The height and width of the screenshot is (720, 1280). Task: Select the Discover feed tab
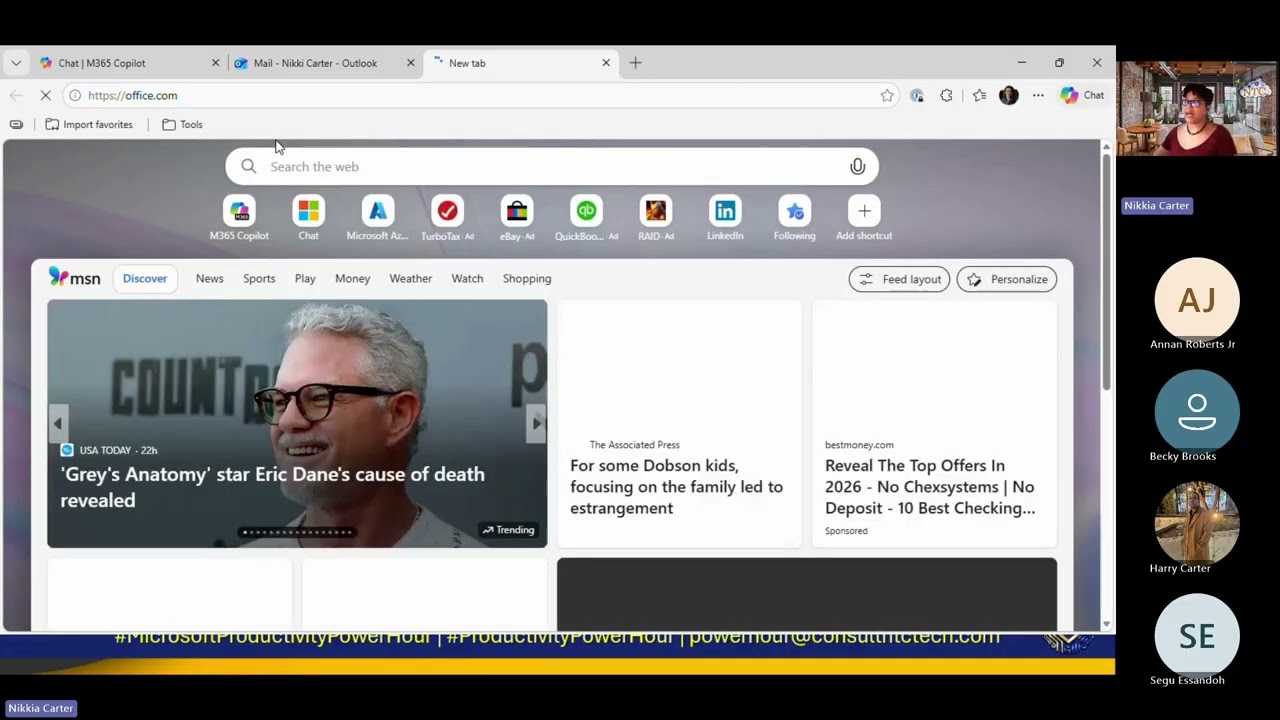pos(145,279)
